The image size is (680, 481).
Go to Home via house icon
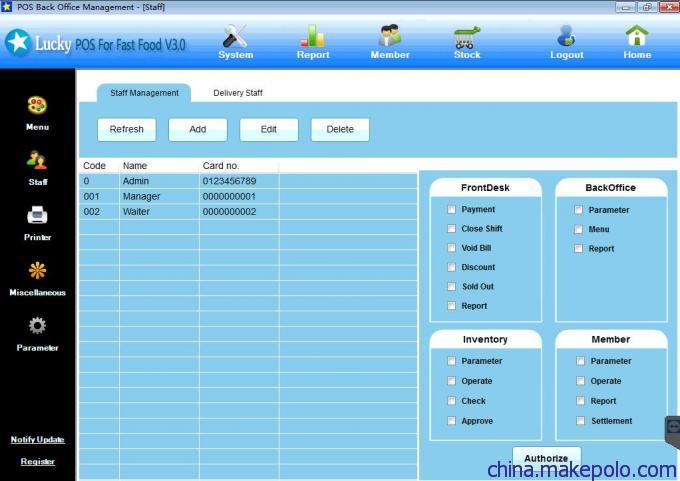637,36
